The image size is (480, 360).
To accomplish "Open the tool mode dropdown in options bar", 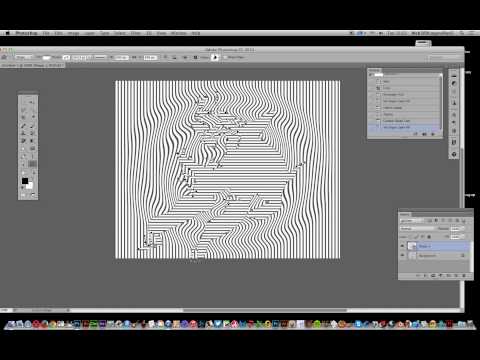I will coord(24,58).
